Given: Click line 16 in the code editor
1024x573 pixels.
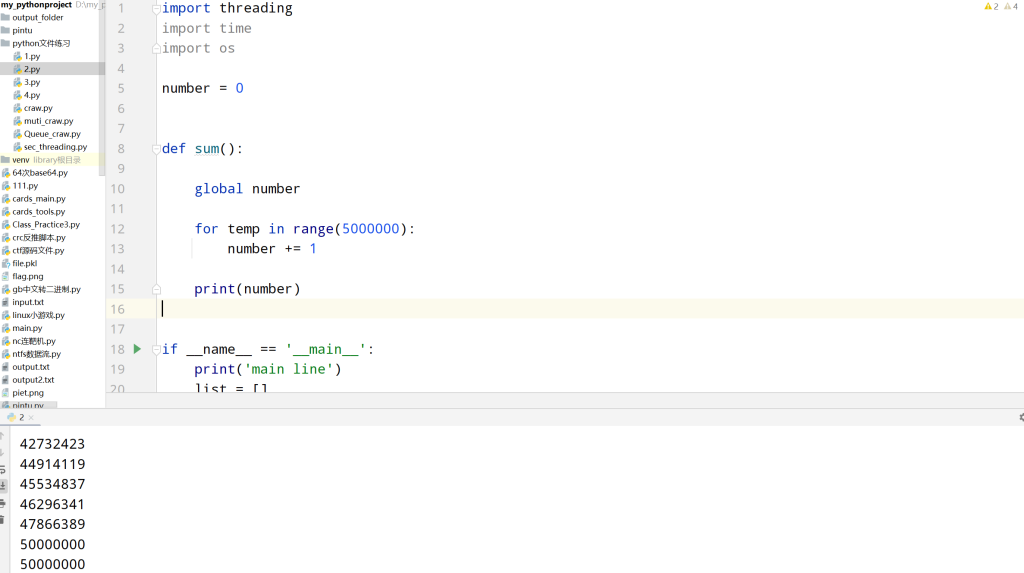Looking at the screenshot, I should (x=500, y=309).
